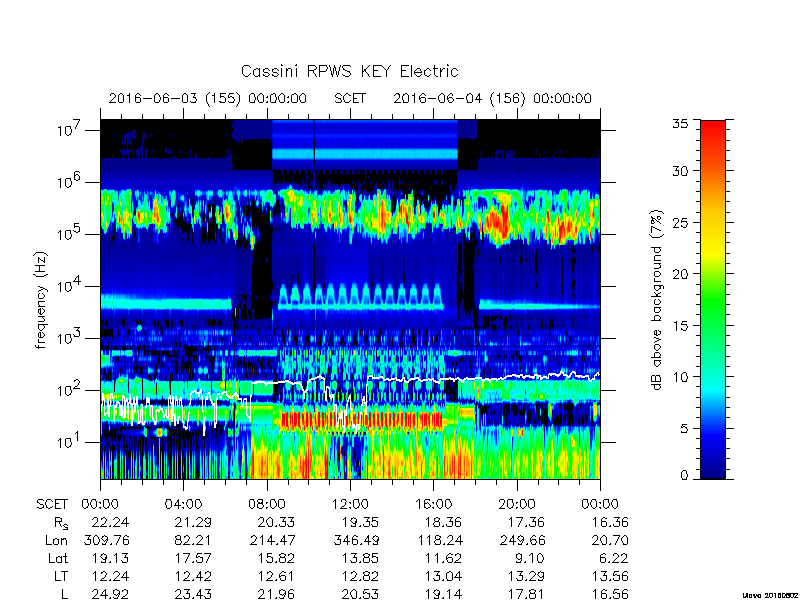This screenshot has width=800, height=600.
Task: Click the Lat row label
Action: coord(58,558)
